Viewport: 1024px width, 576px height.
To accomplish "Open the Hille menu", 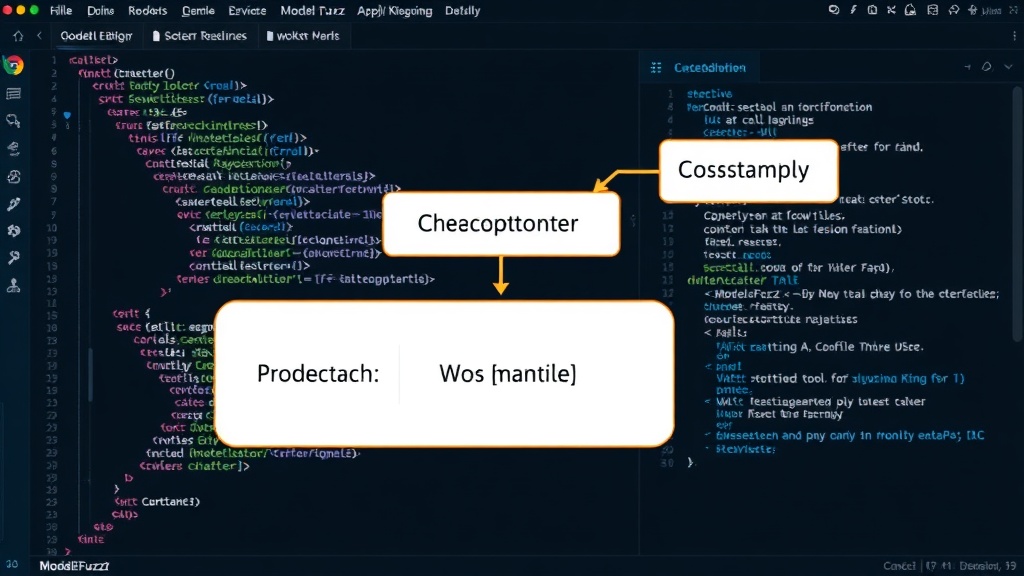I will [x=61, y=10].
